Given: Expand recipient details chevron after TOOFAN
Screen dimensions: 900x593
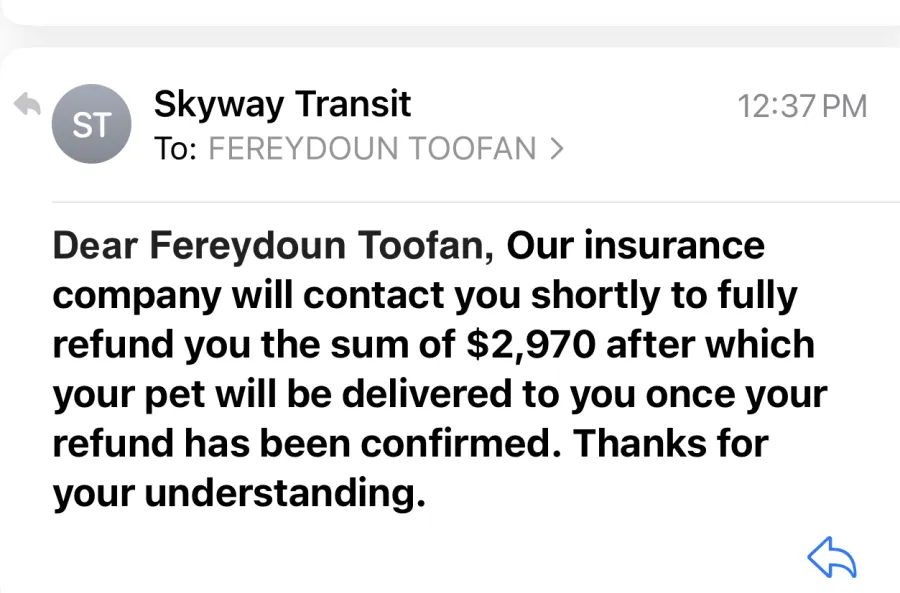Looking at the screenshot, I should pos(556,149).
